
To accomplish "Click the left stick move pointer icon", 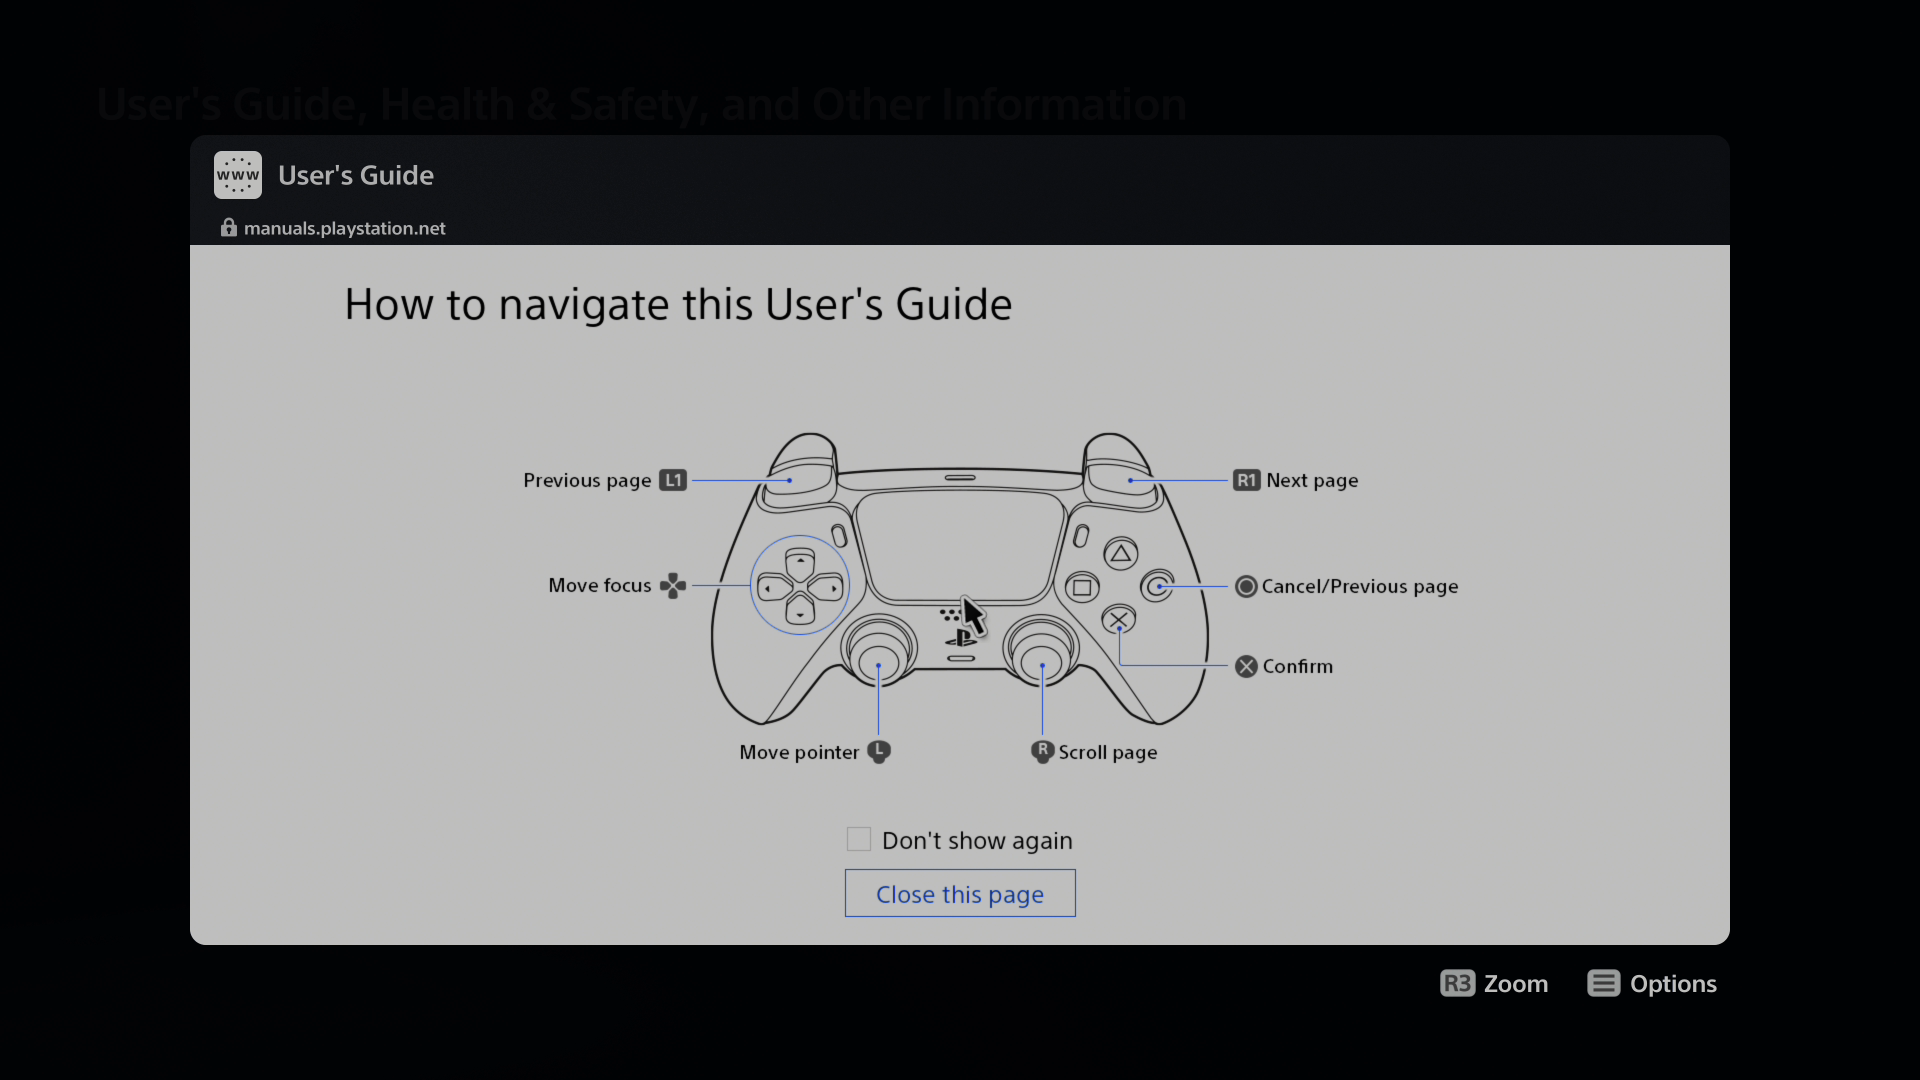I will click(x=880, y=752).
